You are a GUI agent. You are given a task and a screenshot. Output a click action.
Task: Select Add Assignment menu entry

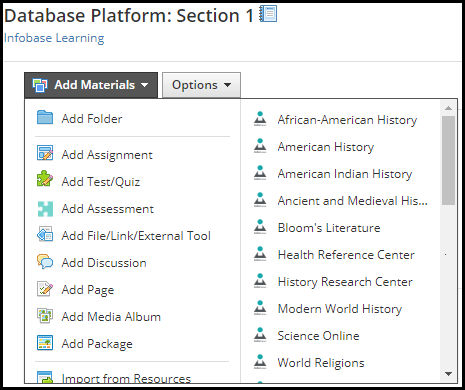[107, 155]
